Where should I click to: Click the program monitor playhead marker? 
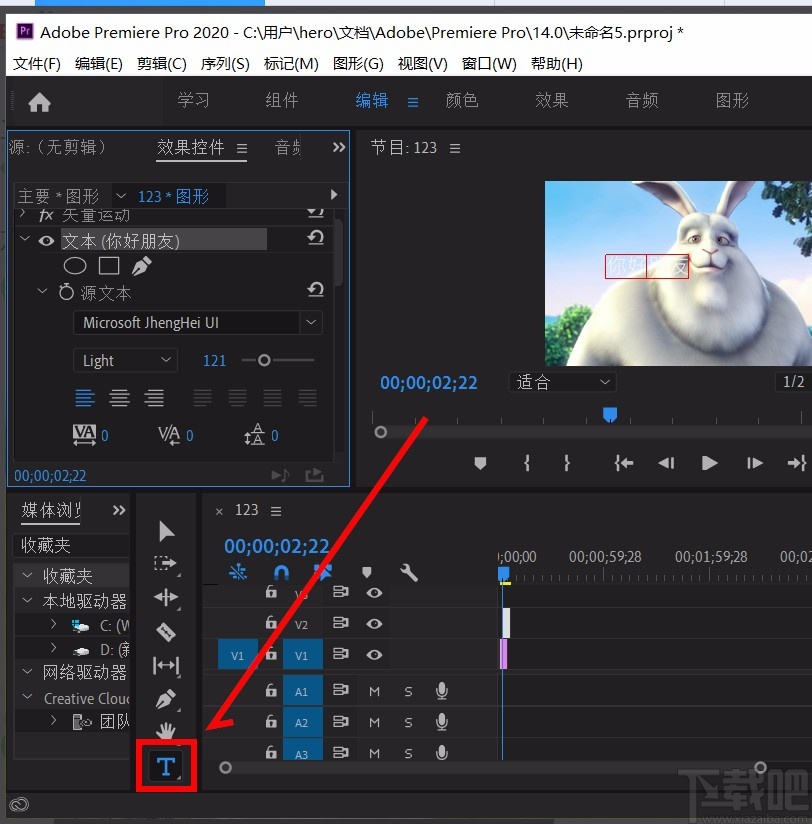pos(610,414)
